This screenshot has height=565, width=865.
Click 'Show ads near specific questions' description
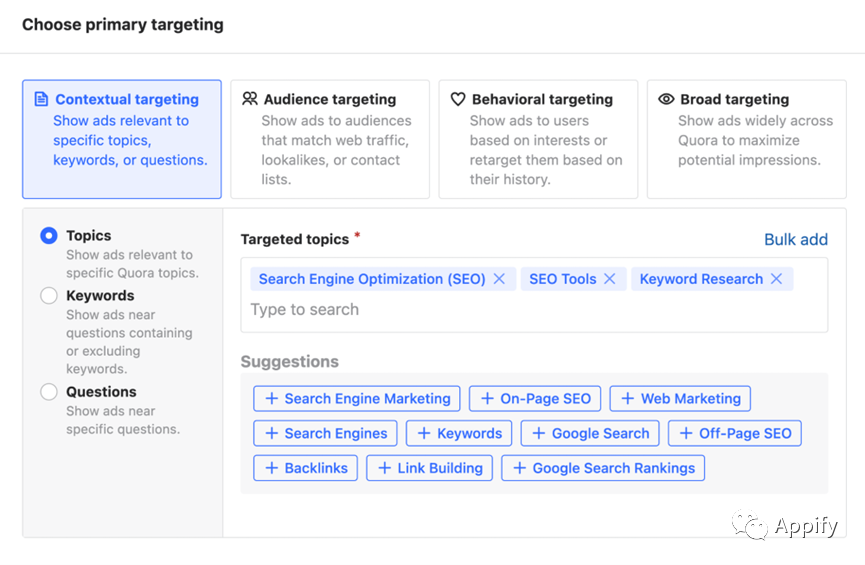point(123,420)
